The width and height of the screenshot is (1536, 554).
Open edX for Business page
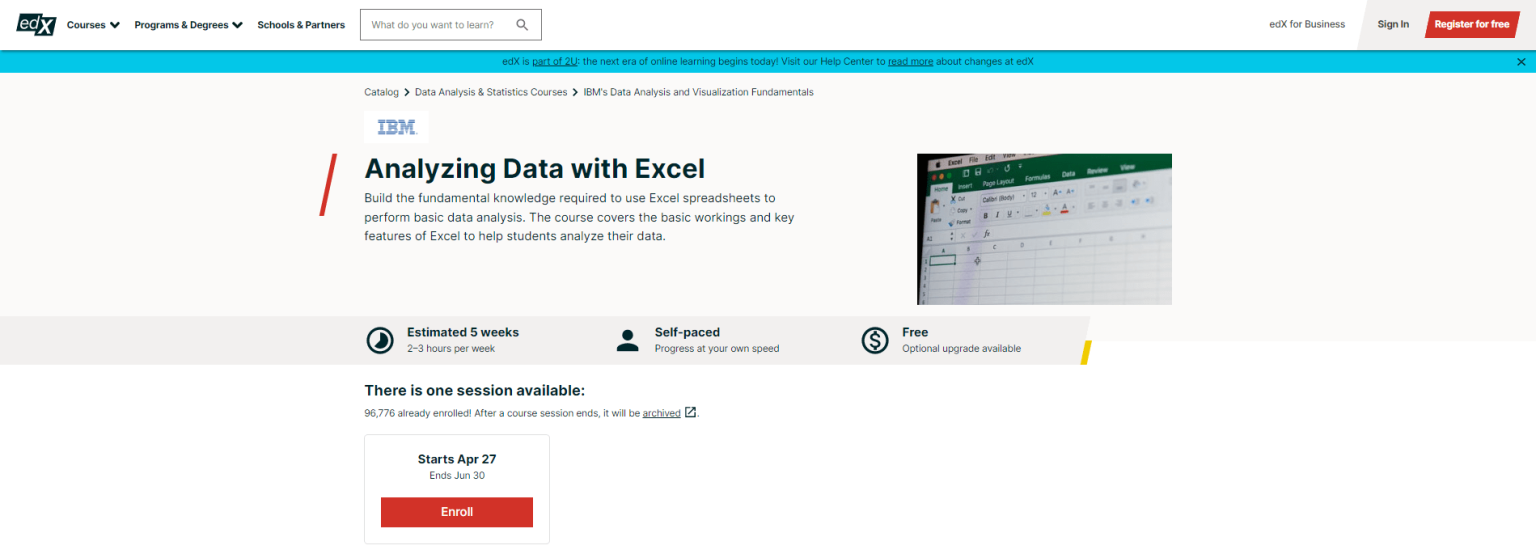[1307, 24]
